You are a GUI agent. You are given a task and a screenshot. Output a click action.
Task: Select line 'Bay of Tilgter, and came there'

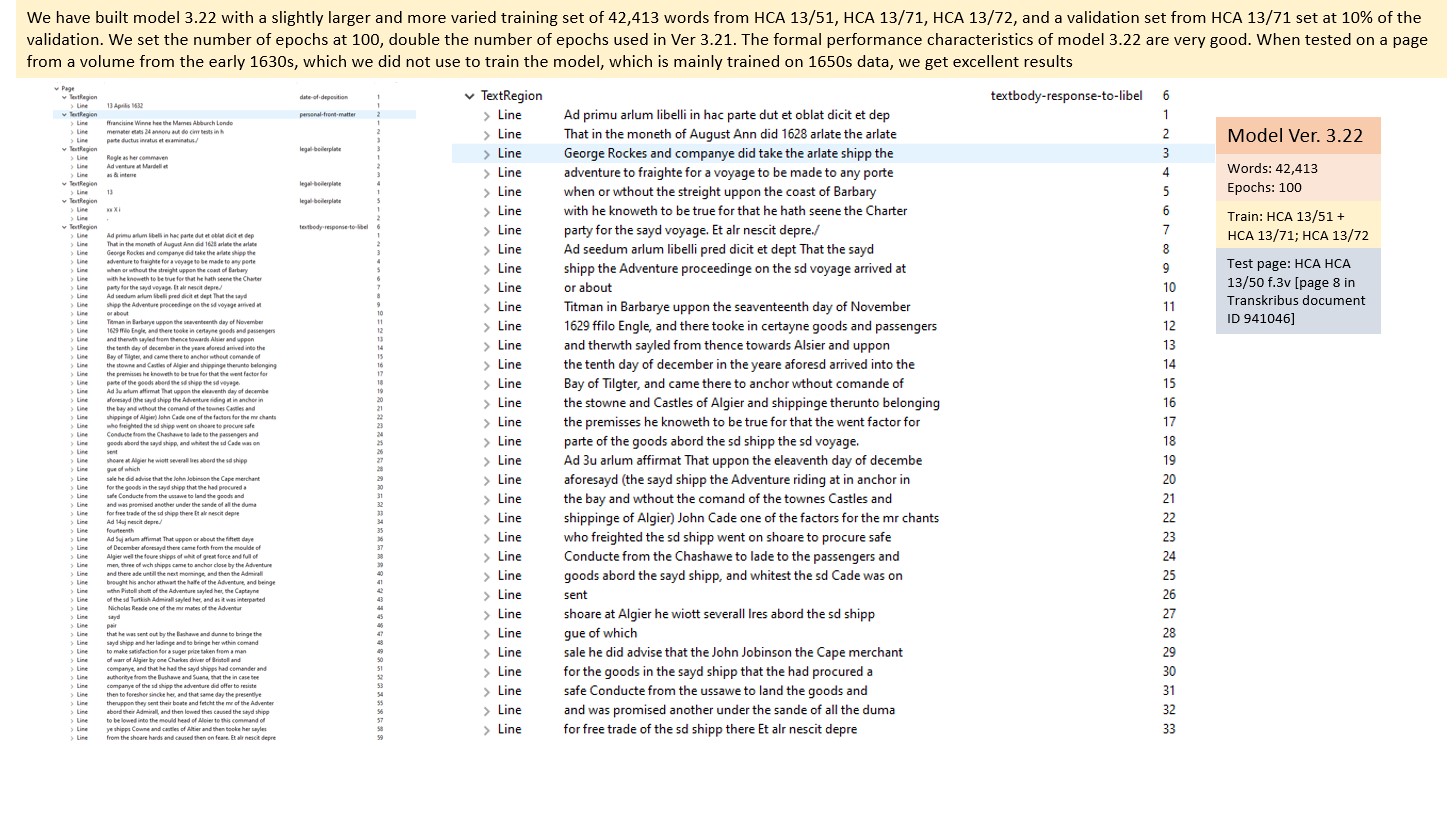coord(733,384)
